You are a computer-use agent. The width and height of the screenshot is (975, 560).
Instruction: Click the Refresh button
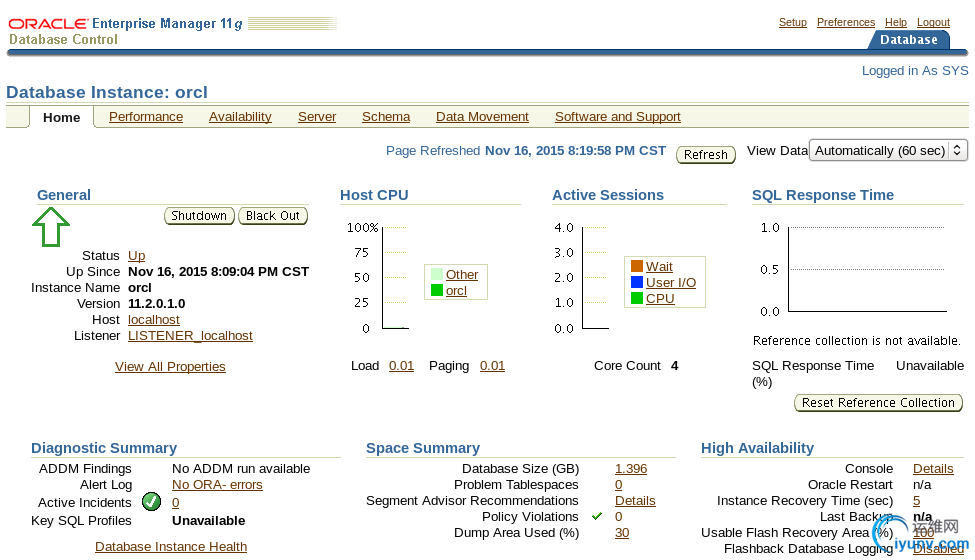point(706,154)
